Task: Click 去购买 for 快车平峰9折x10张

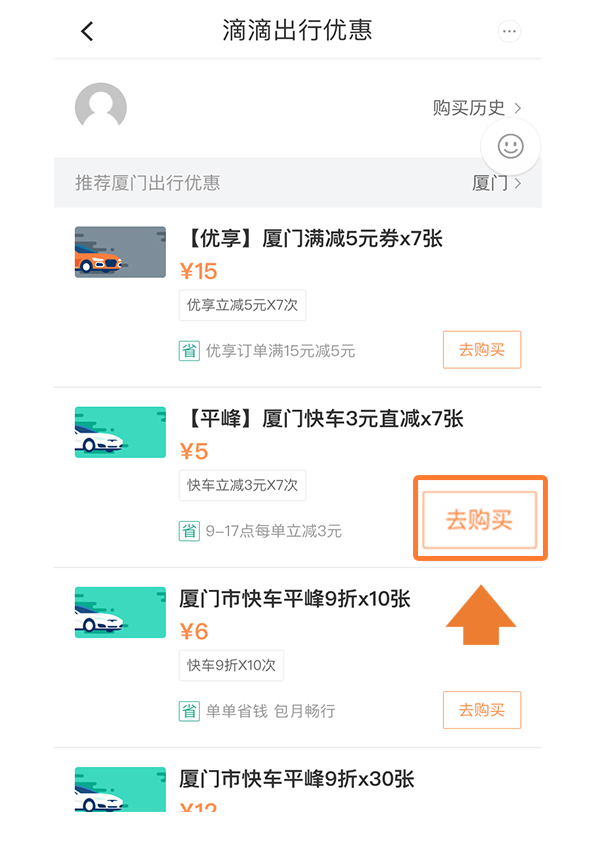Action: pyautogui.click(x=482, y=710)
